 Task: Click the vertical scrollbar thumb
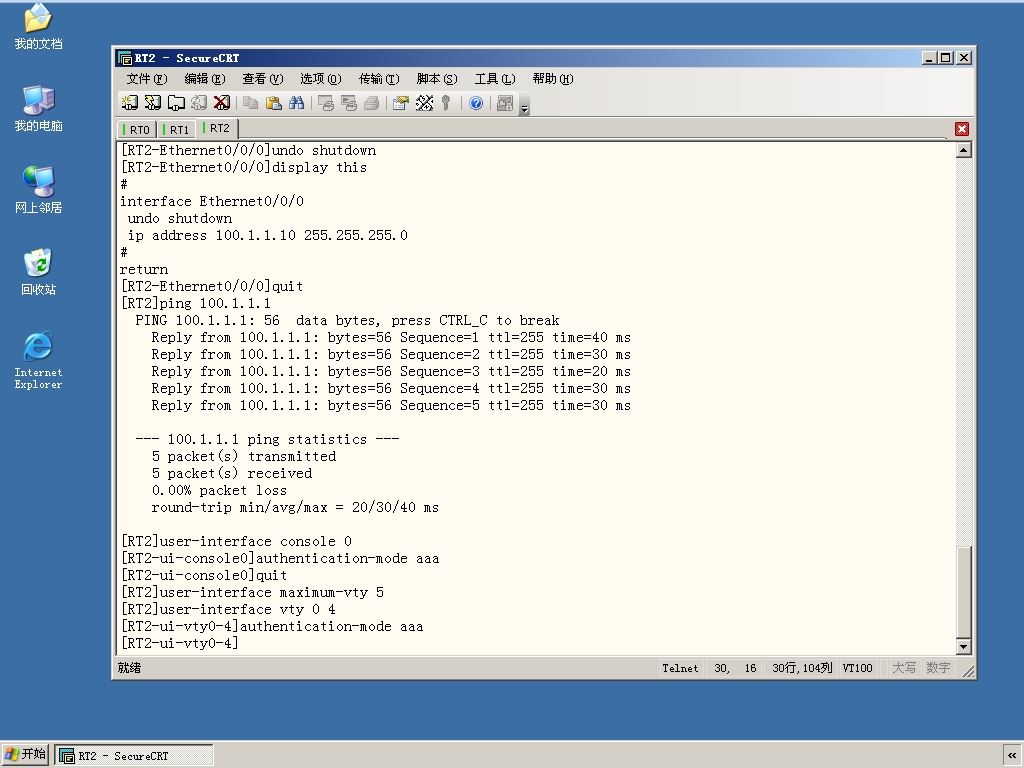963,591
